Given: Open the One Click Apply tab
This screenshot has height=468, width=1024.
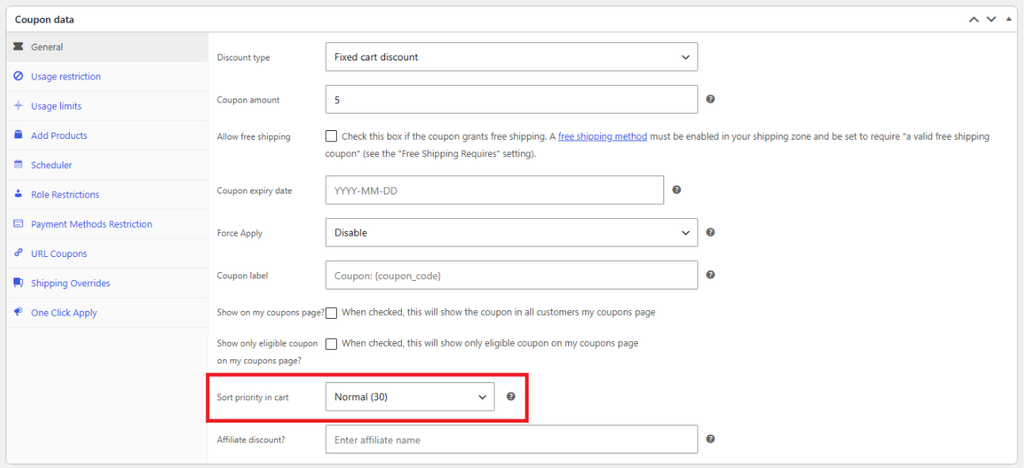Looking at the screenshot, I should pos(106,313).
